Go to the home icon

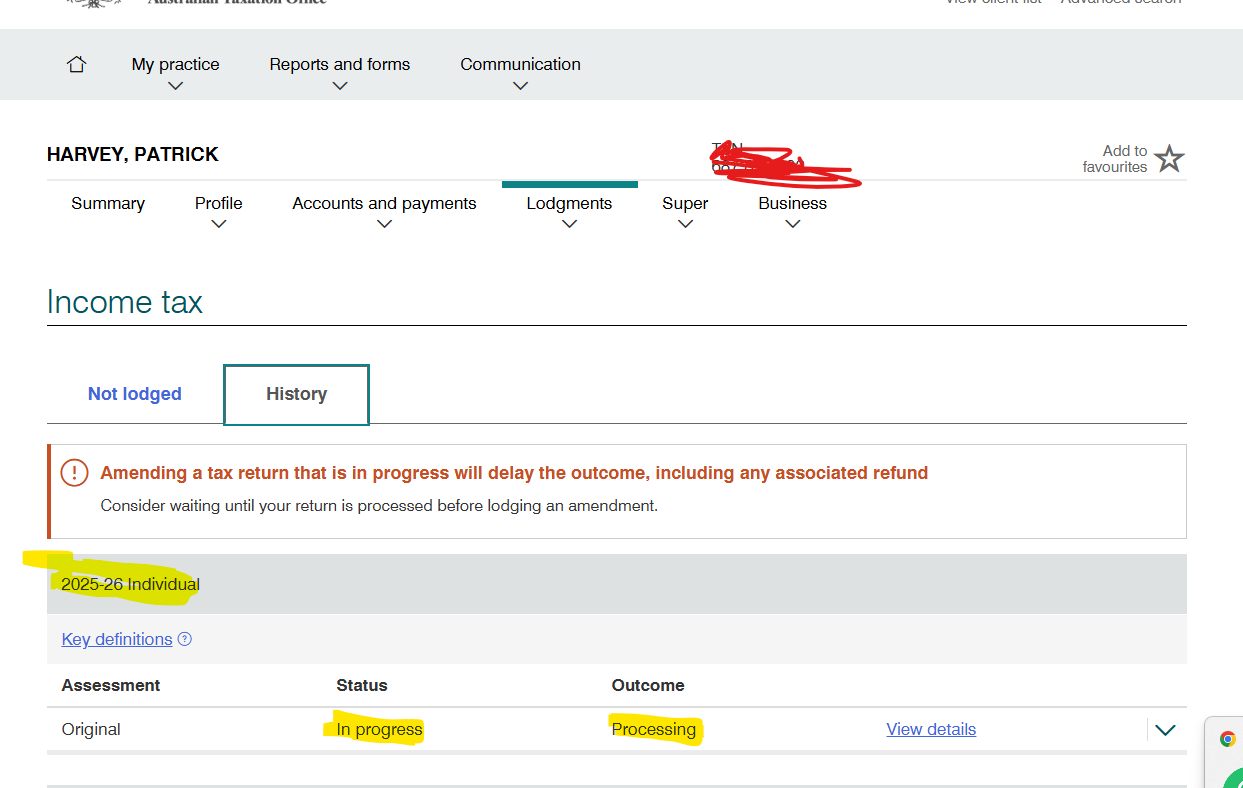(x=76, y=65)
